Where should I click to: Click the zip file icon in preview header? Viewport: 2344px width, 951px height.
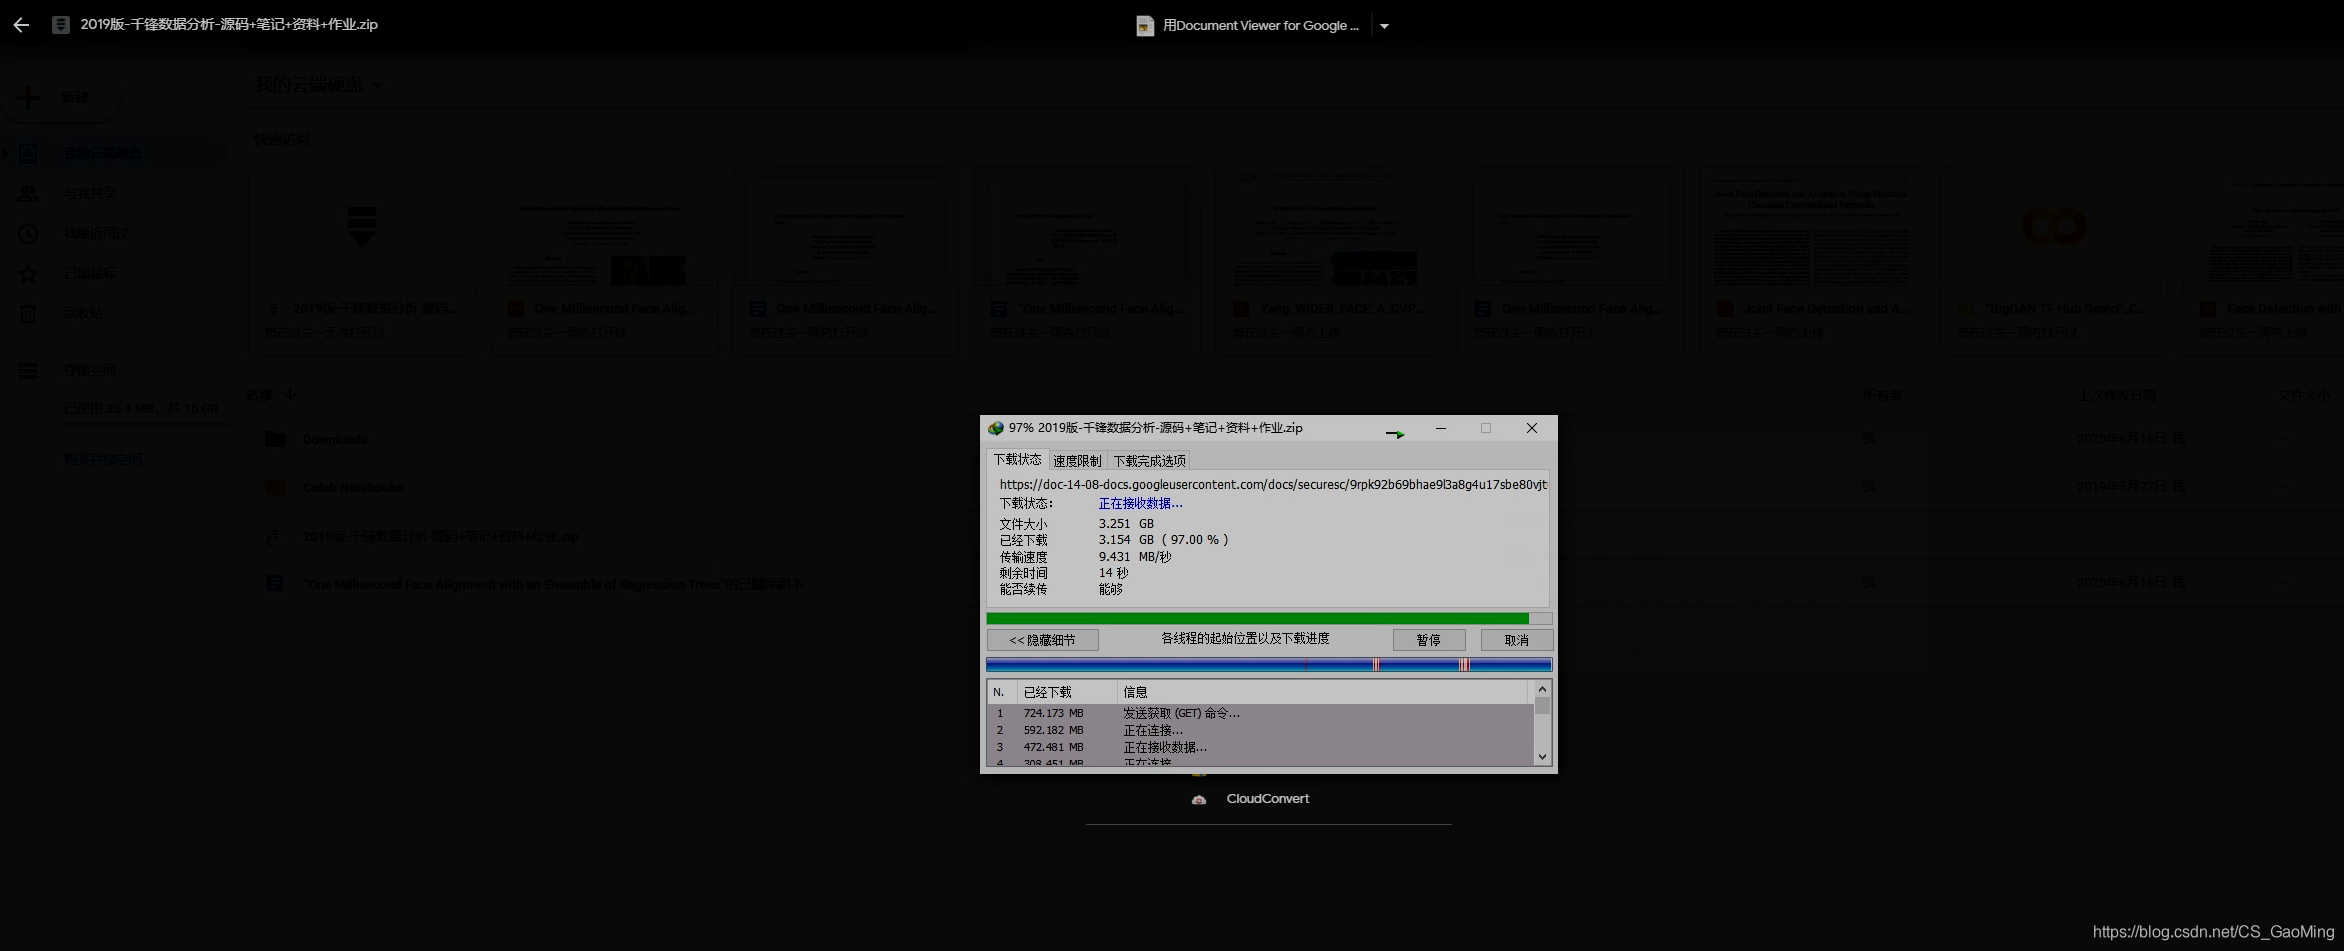point(61,25)
